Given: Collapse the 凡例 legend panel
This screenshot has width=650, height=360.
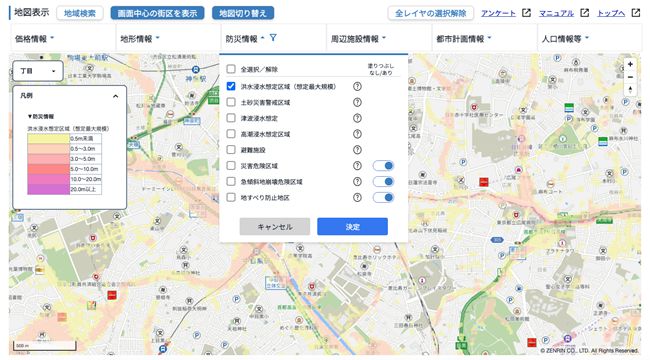Looking at the screenshot, I should (115, 96).
